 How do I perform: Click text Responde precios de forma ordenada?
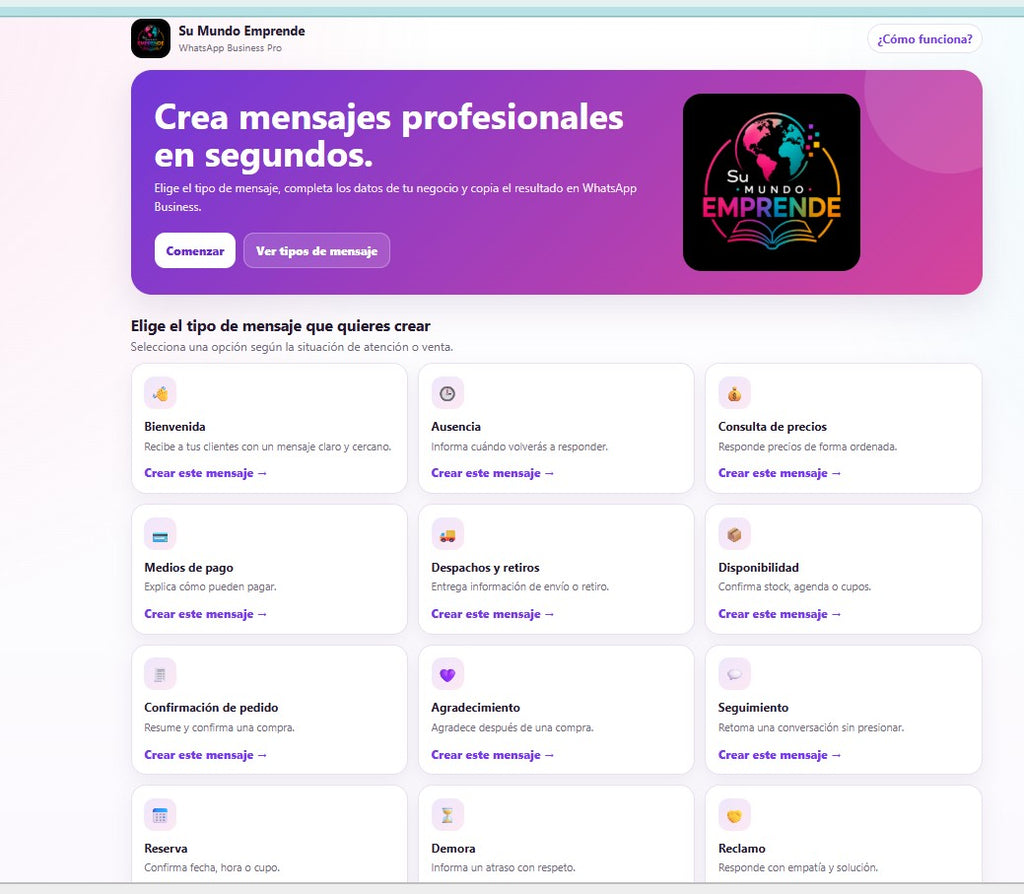(x=808, y=447)
